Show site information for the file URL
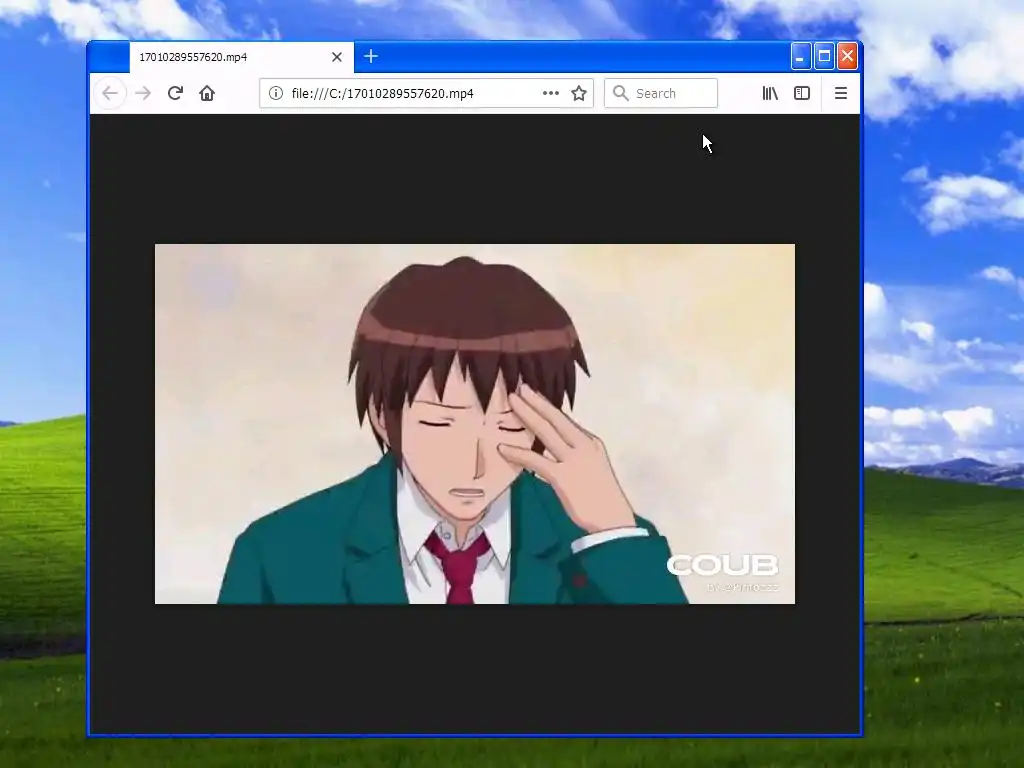Screen dimensions: 1024x768 [x=276, y=93]
